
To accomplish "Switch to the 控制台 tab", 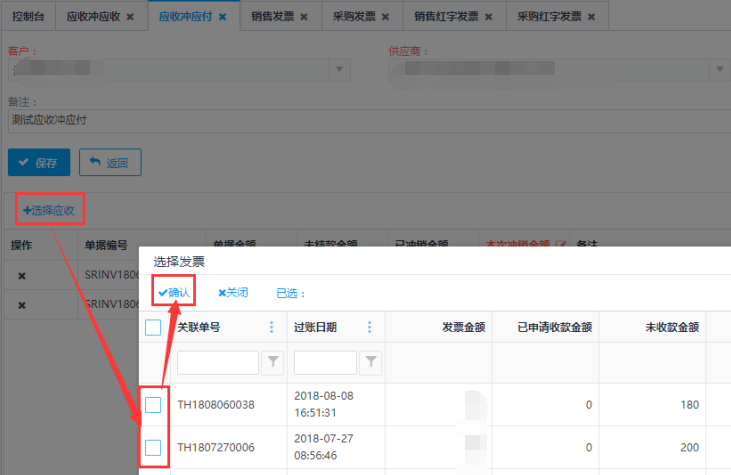I will [x=28, y=17].
